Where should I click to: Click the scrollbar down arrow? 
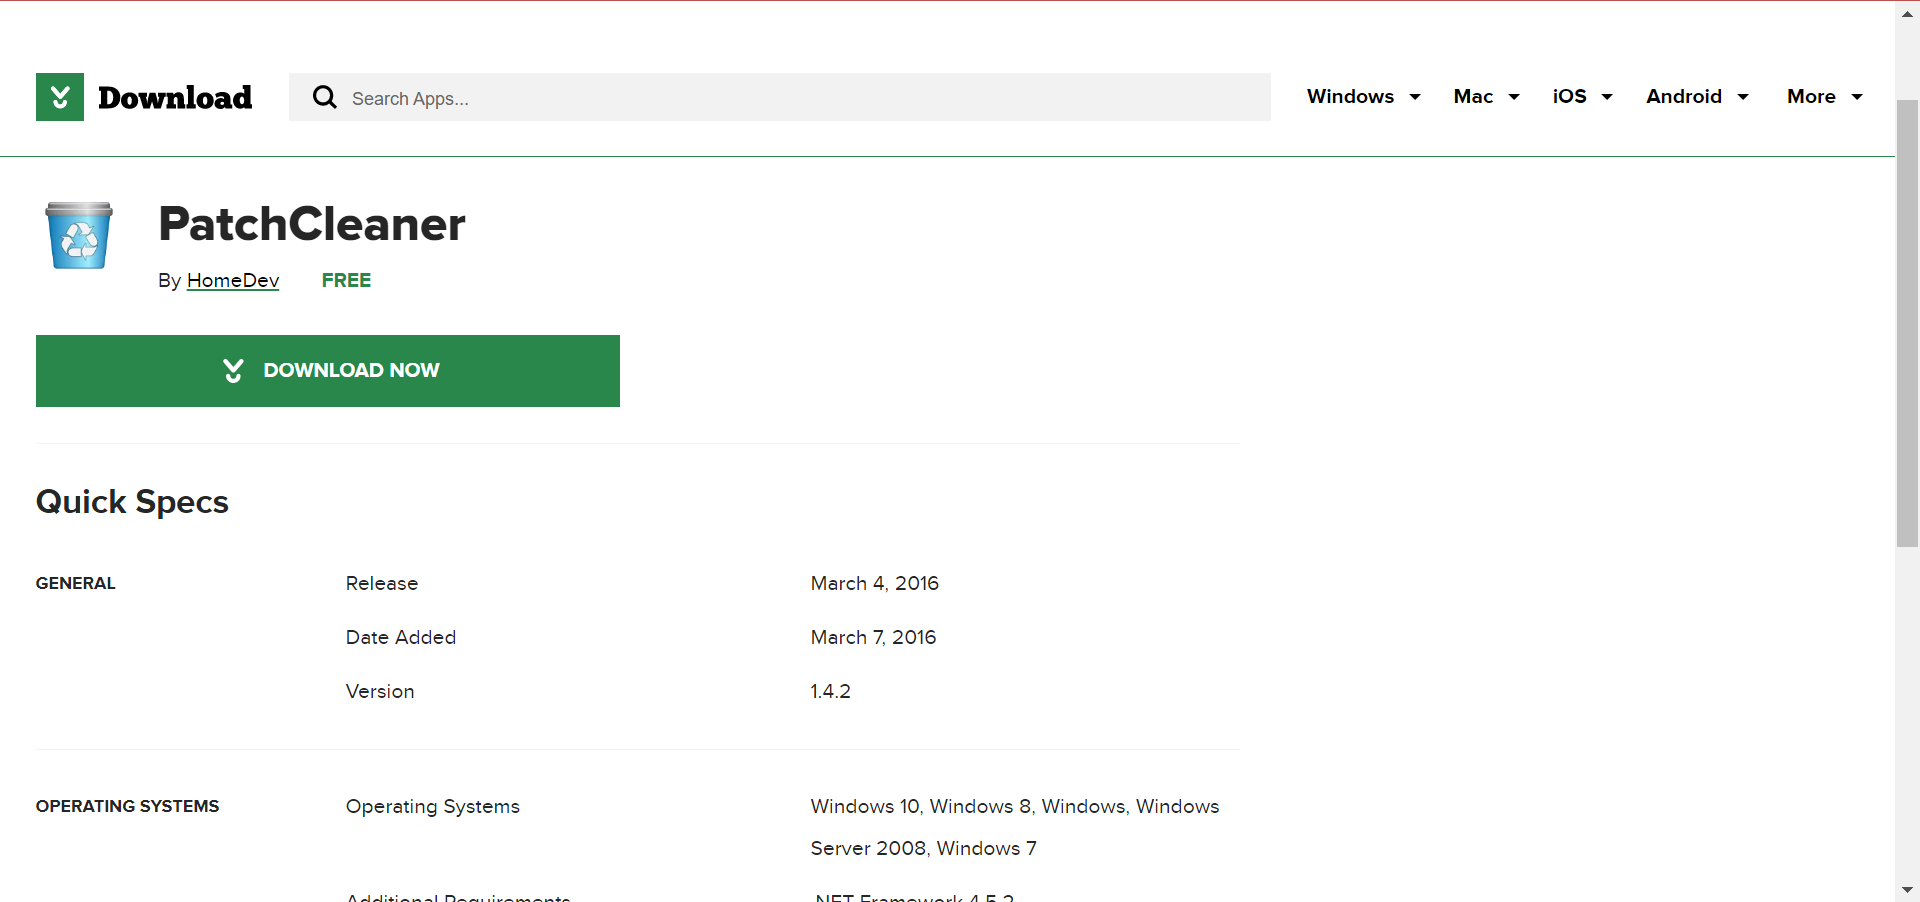1907,890
